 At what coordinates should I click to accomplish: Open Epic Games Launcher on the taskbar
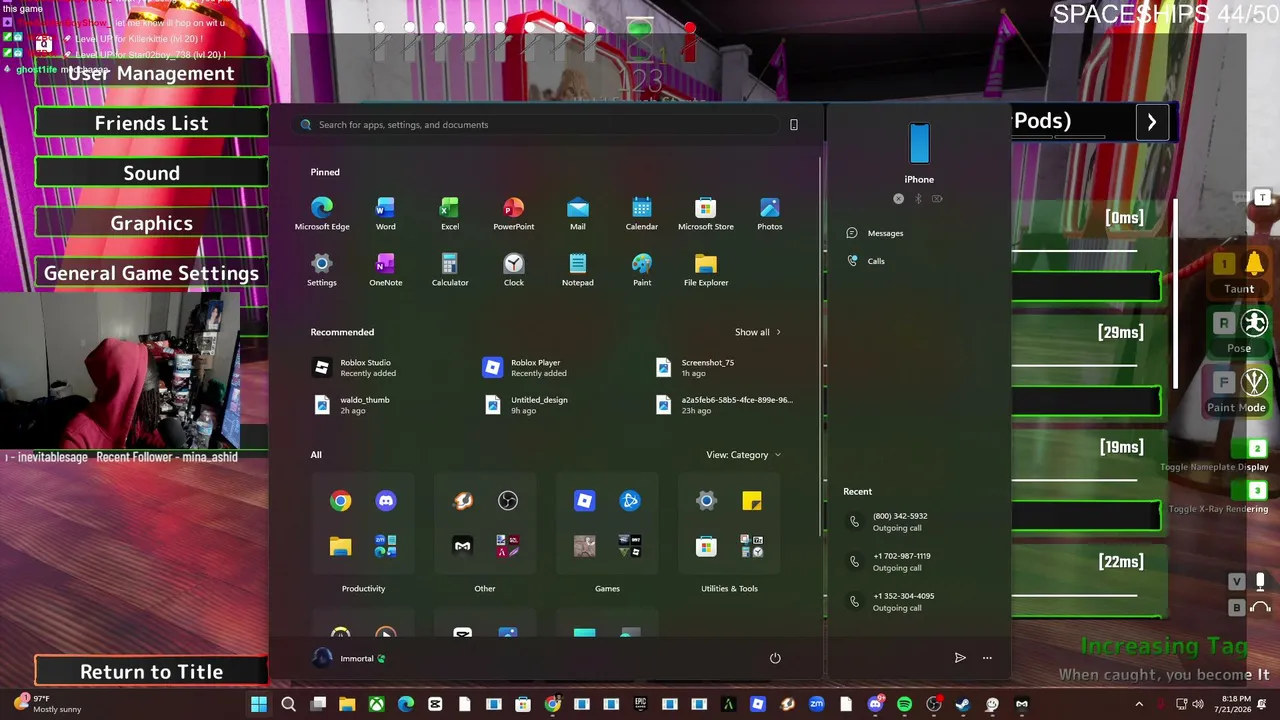(x=641, y=704)
